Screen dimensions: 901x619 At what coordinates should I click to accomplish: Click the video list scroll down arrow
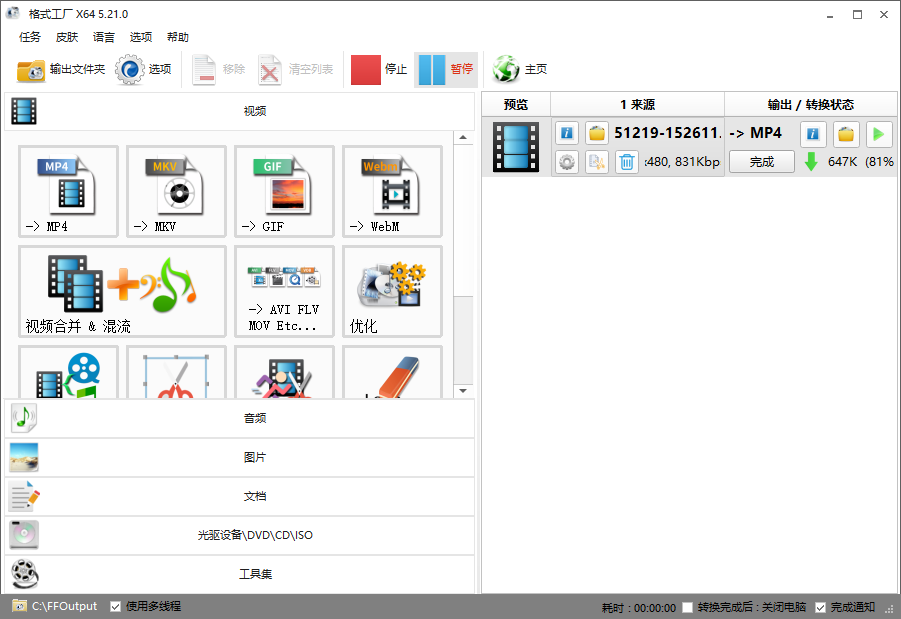(463, 391)
